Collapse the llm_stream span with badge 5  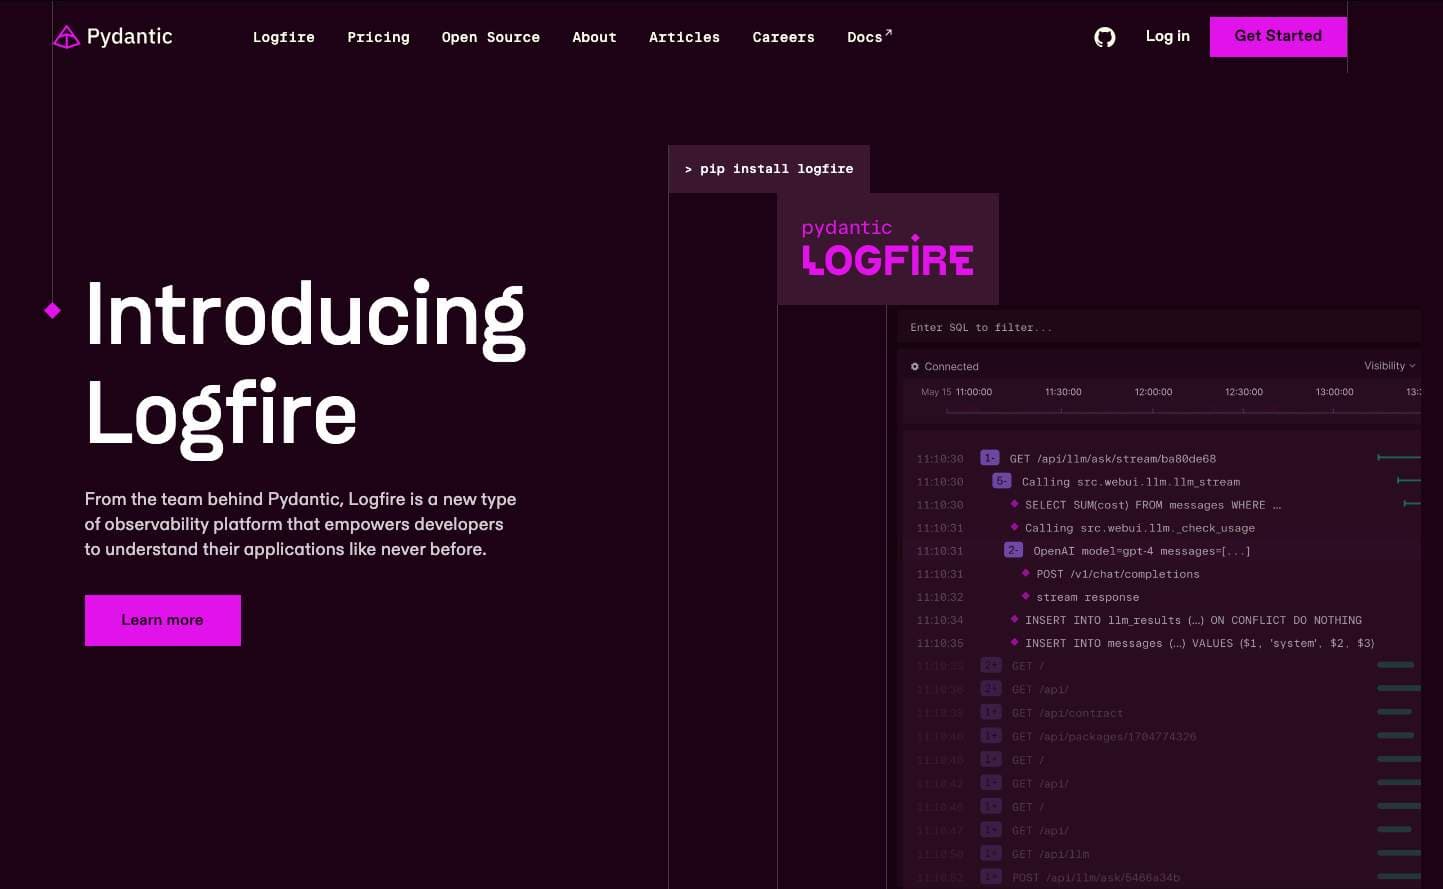[1001, 481]
